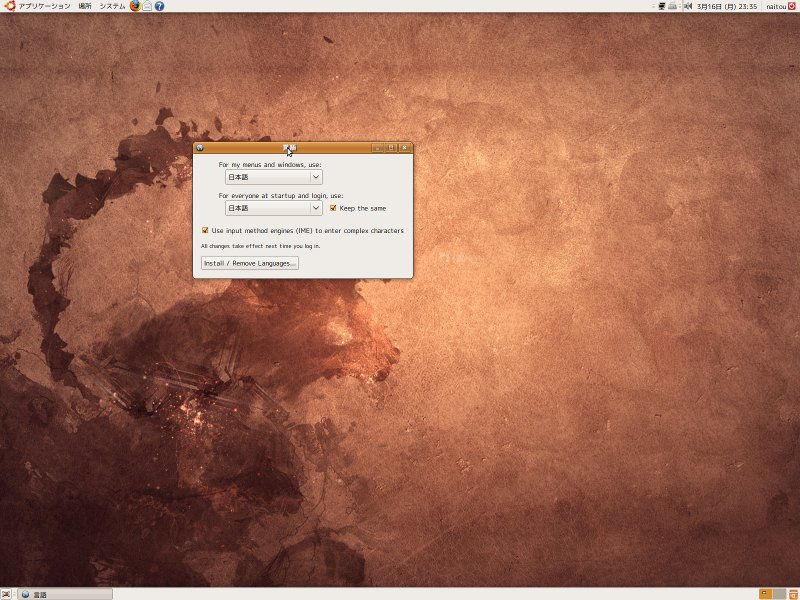This screenshot has width=800, height=600.
Task: Click the naitou user name
Action: pyautogui.click(x=775, y=6)
